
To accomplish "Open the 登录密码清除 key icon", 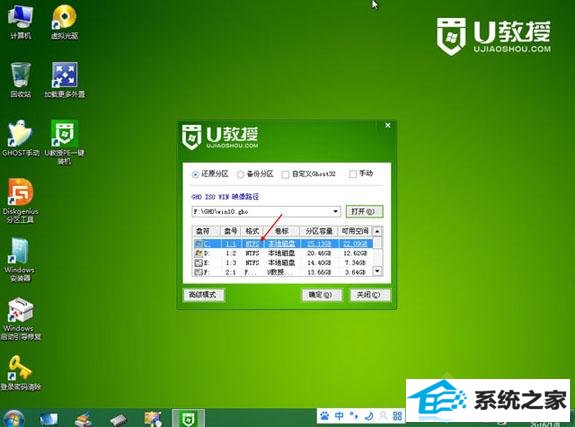I will pos(21,373).
